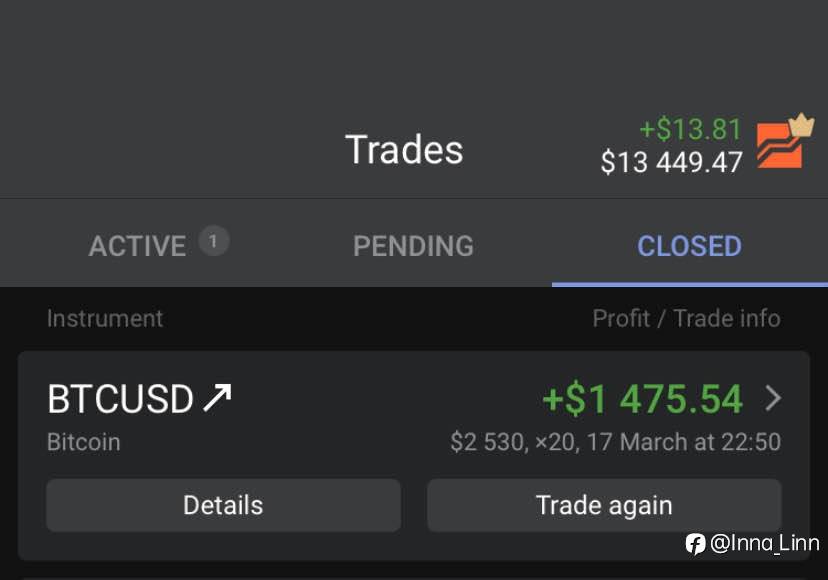Click the account balance $13 449.47
The width and height of the screenshot is (828, 580).
coord(671,162)
